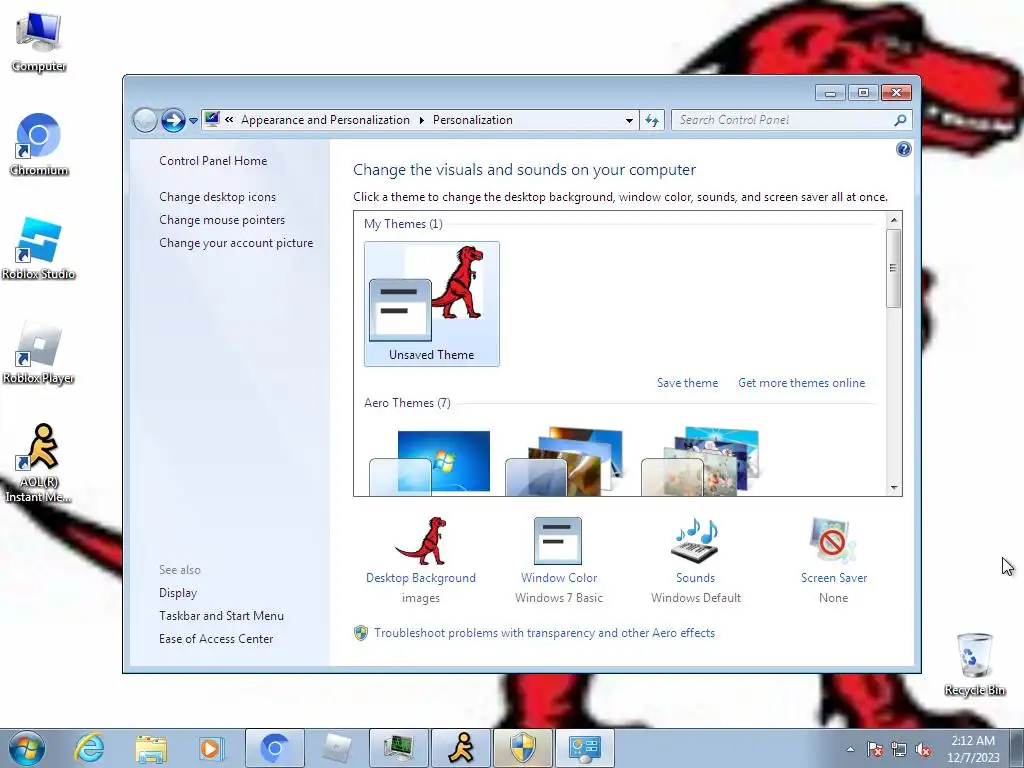1024x768 pixels.
Task: Click the Forward navigation arrow
Action: (173, 120)
